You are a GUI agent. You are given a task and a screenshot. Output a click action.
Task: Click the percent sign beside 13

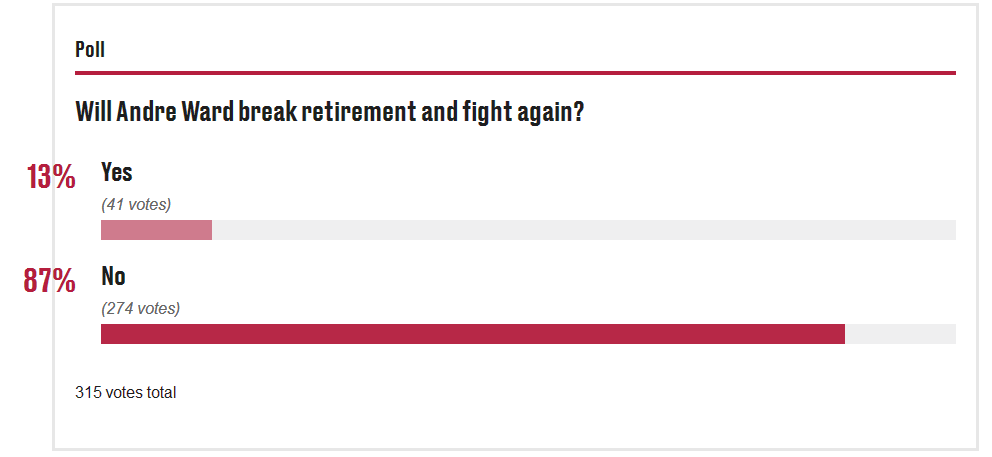(x=63, y=177)
